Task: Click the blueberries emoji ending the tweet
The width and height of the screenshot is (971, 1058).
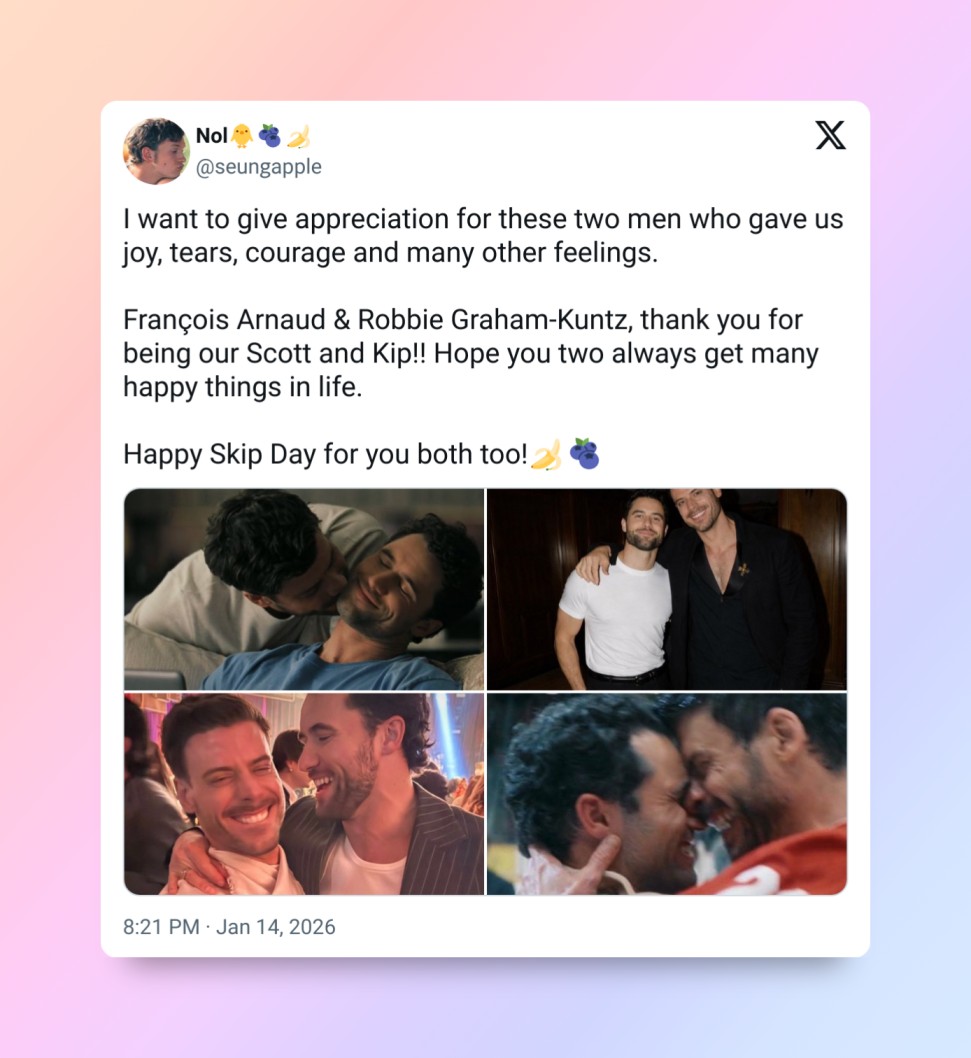Action: pos(584,454)
